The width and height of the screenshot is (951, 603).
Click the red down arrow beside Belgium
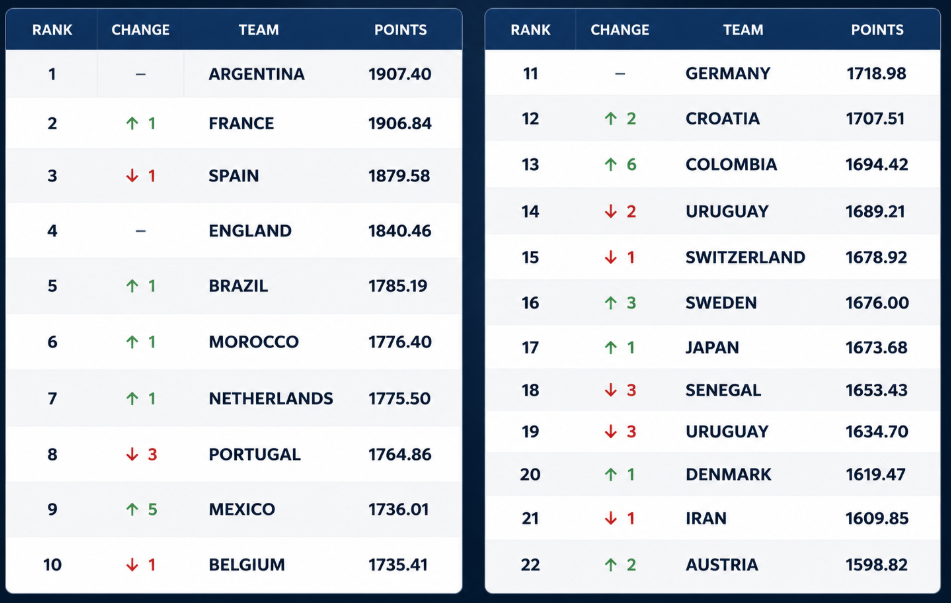pos(132,565)
